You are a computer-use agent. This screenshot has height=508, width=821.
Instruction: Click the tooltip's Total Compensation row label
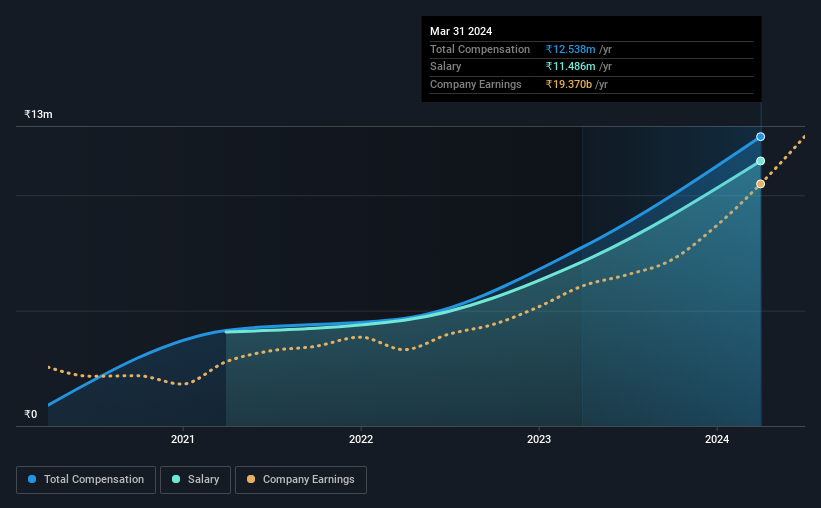click(480, 49)
